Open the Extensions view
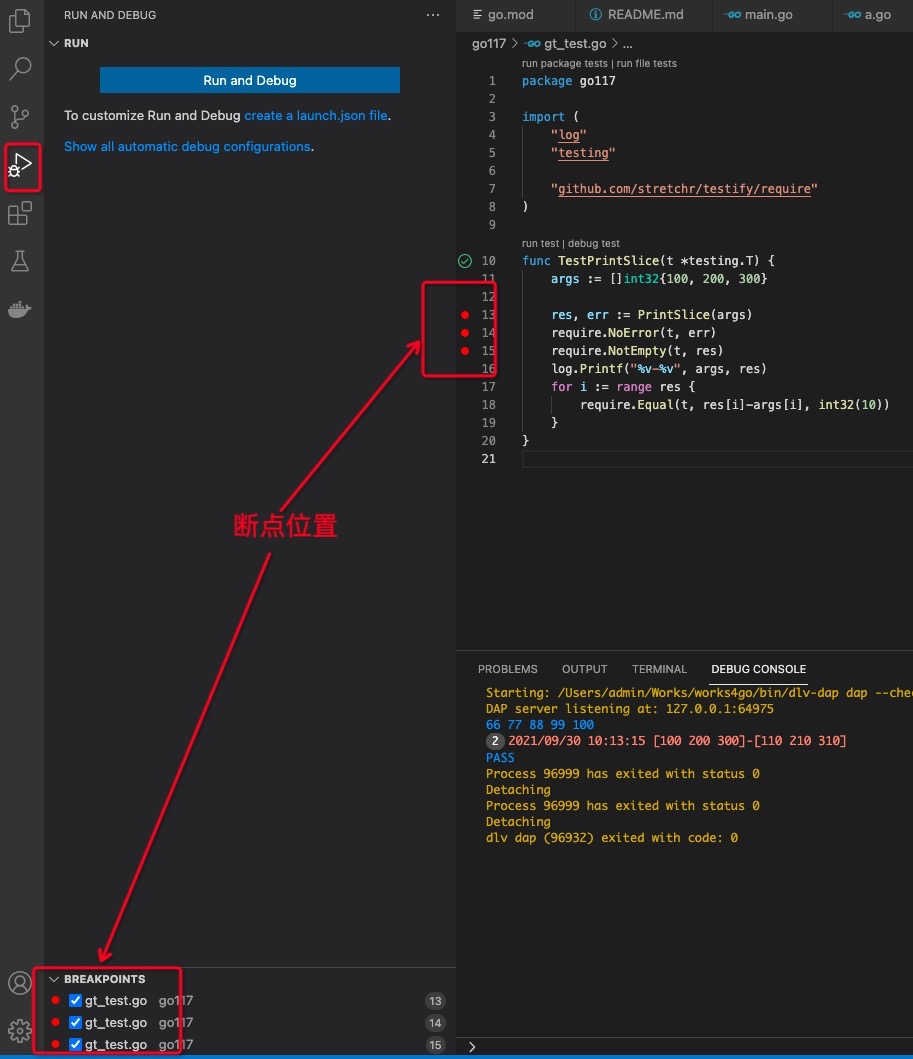The width and height of the screenshot is (913, 1059). (20, 213)
